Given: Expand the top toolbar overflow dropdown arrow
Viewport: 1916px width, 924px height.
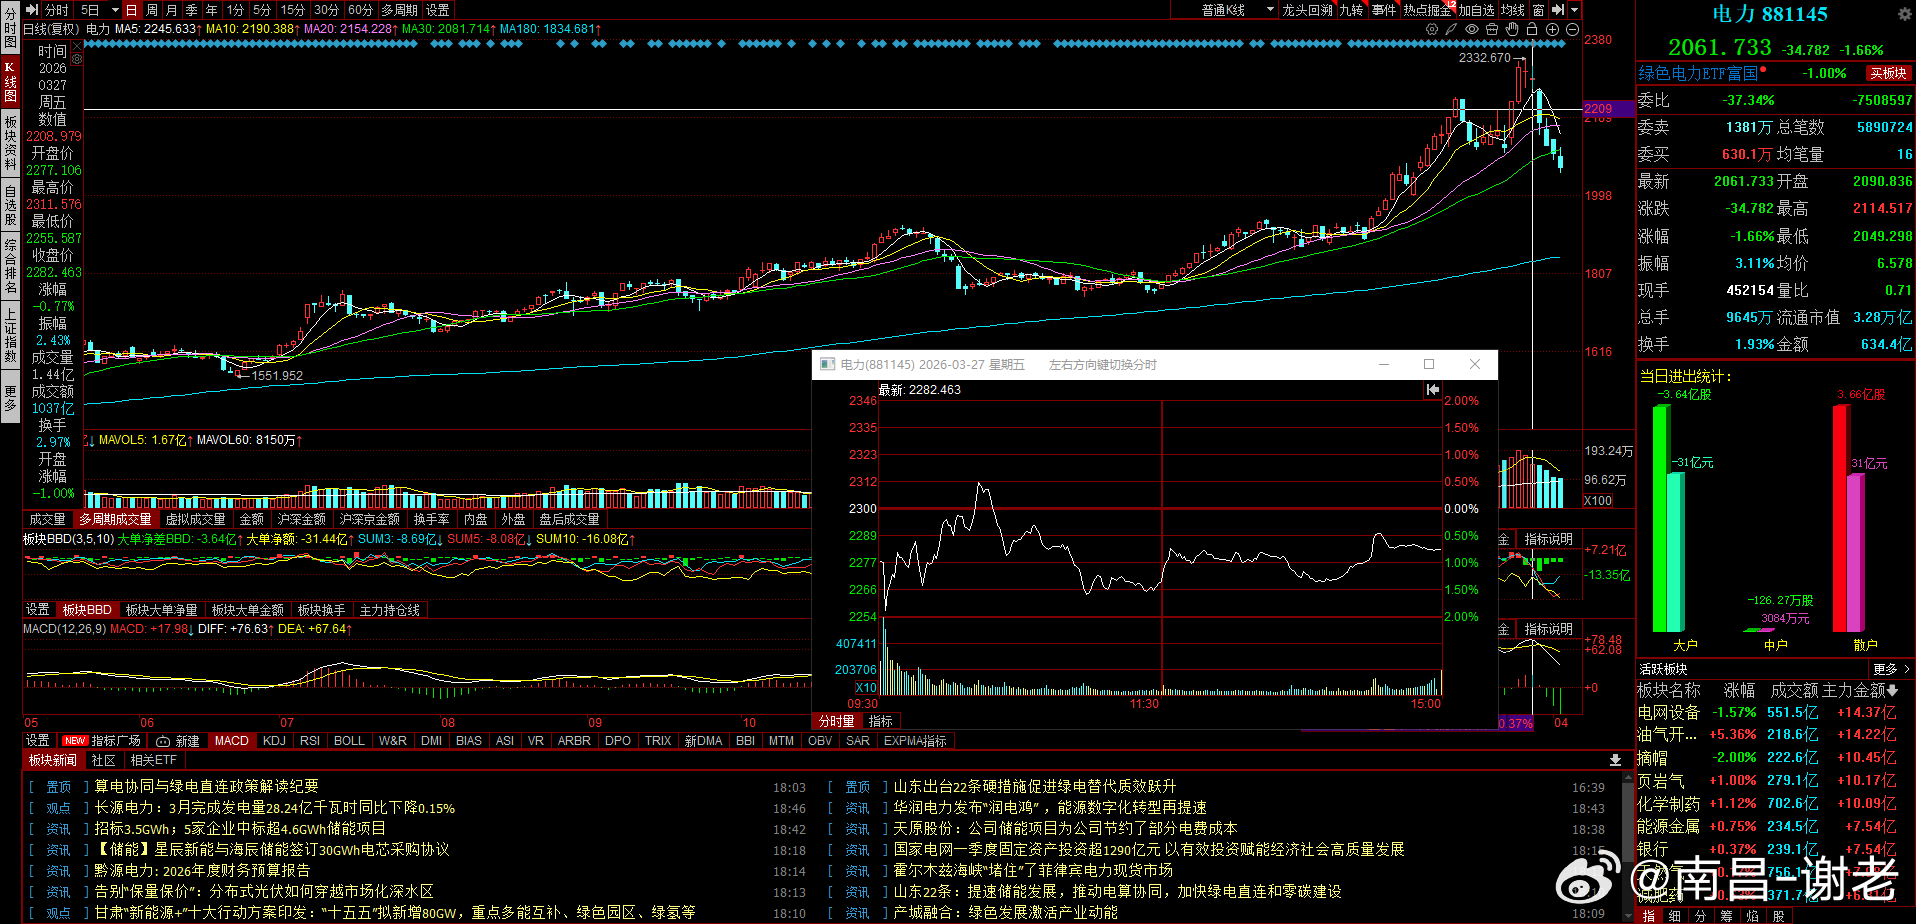Looking at the screenshot, I should tap(1574, 10).
